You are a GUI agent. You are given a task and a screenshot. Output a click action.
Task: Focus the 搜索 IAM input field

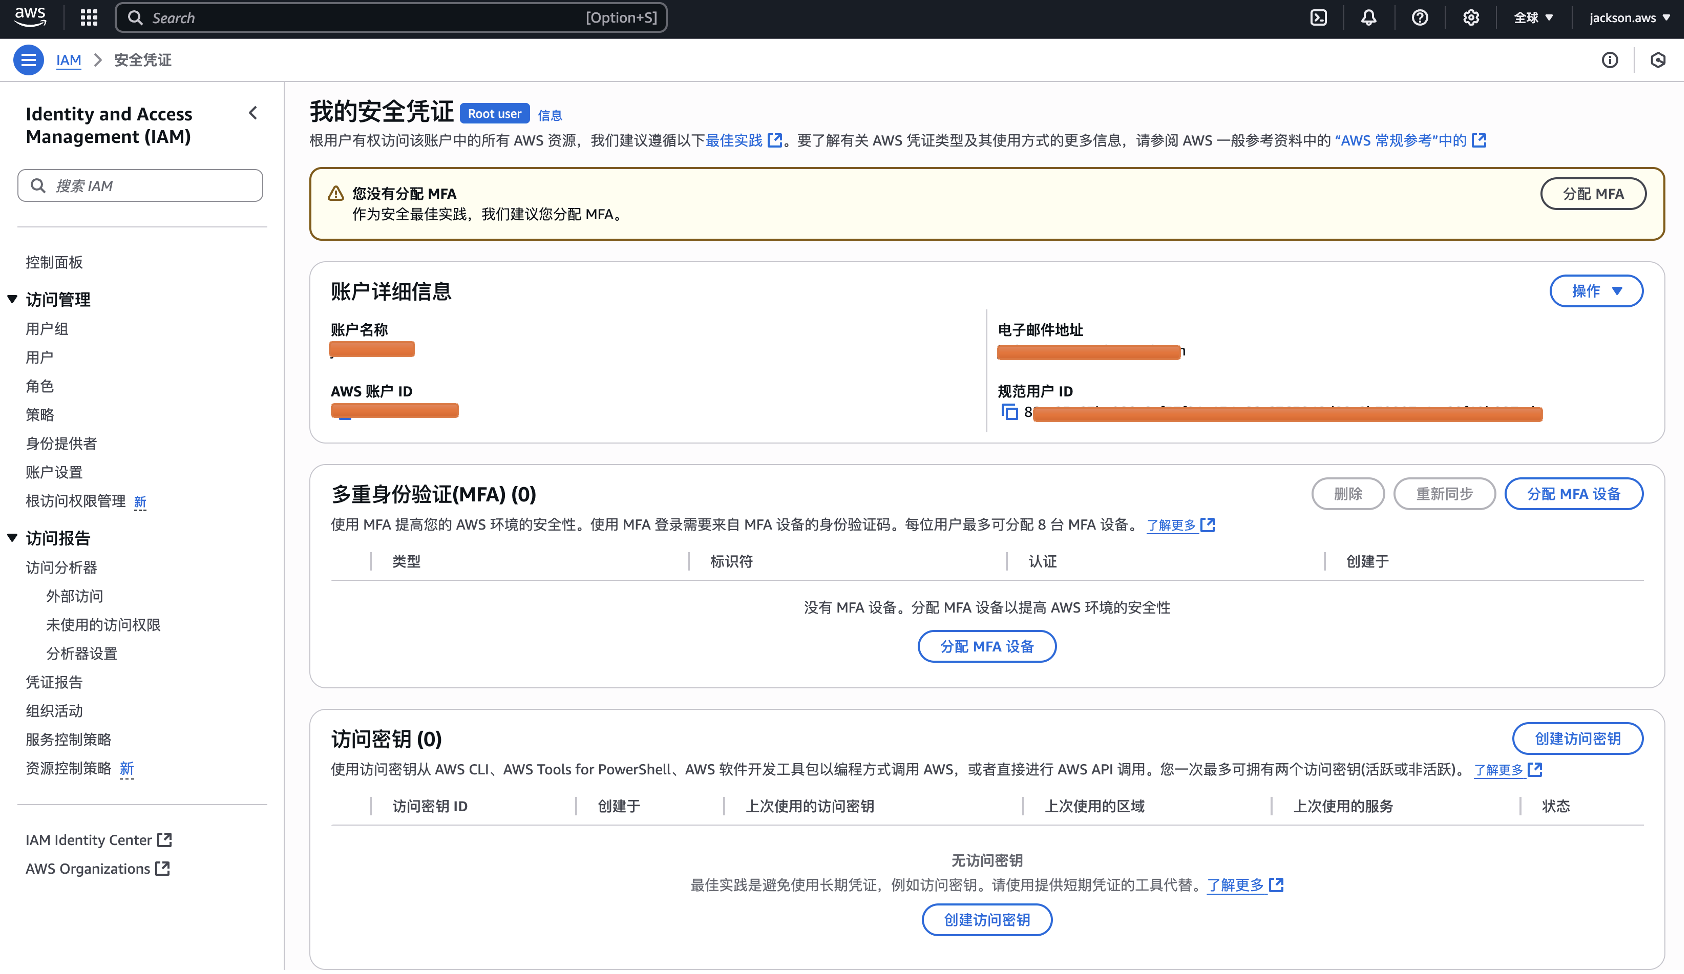[140, 185]
